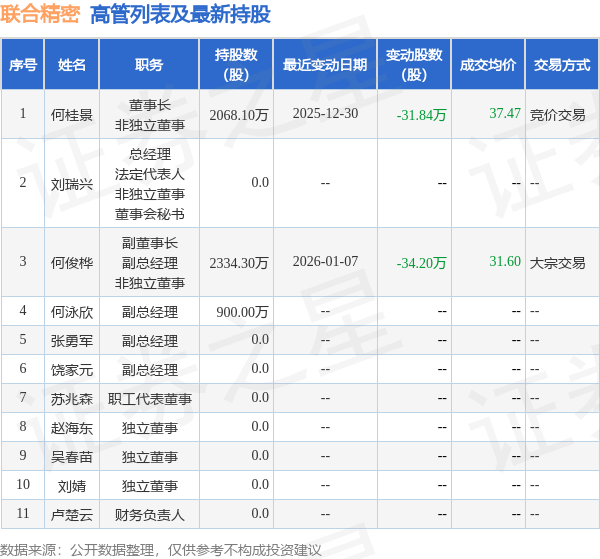600x559 pixels.
Task: Sort by the 持股数(股) column header
Action: [235, 65]
